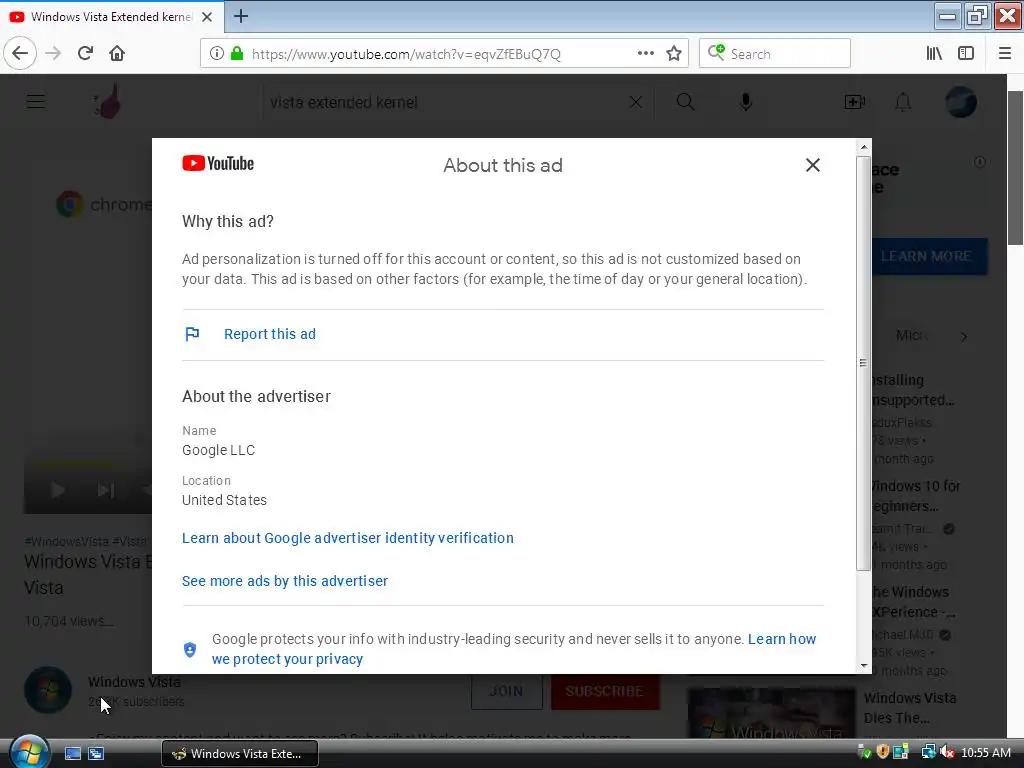
Task: Go back with the browser Back button
Action: (x=20, y=54)
